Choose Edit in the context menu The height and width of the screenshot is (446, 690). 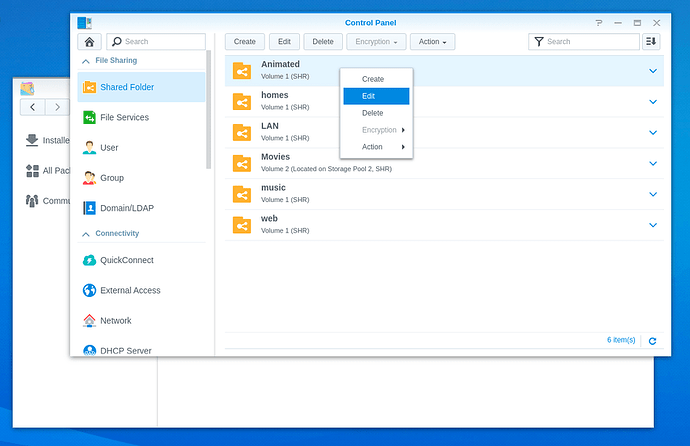[376, 96]
